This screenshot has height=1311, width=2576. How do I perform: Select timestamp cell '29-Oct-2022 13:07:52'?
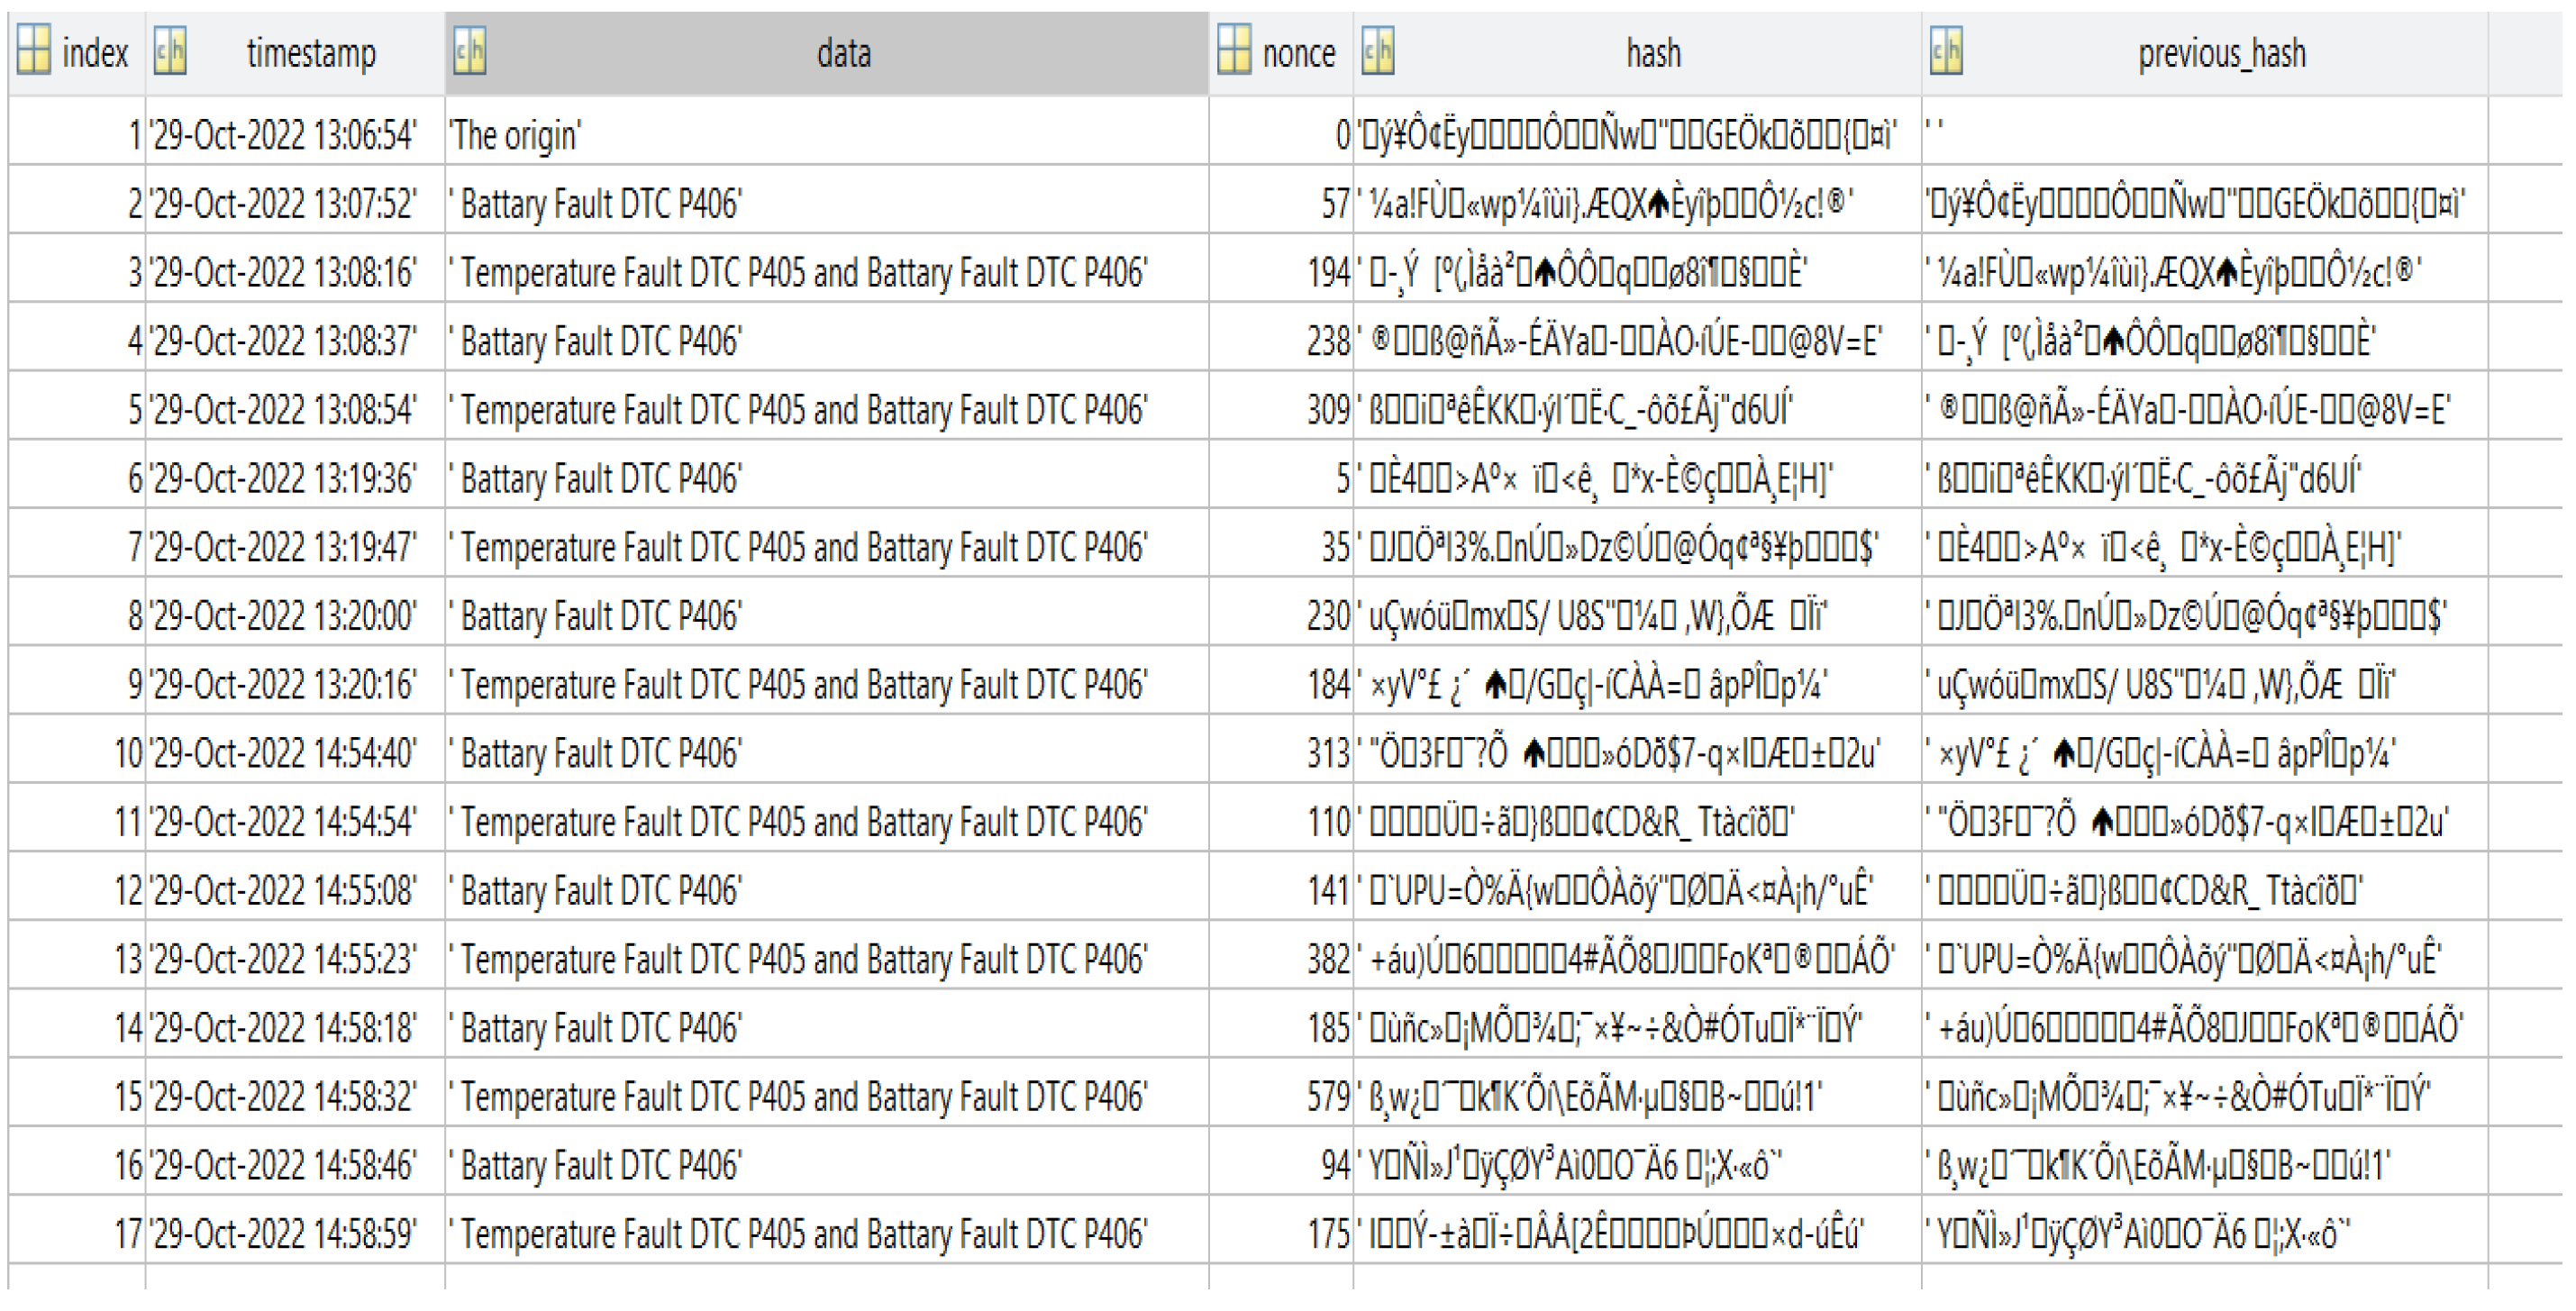coord(283,204)
